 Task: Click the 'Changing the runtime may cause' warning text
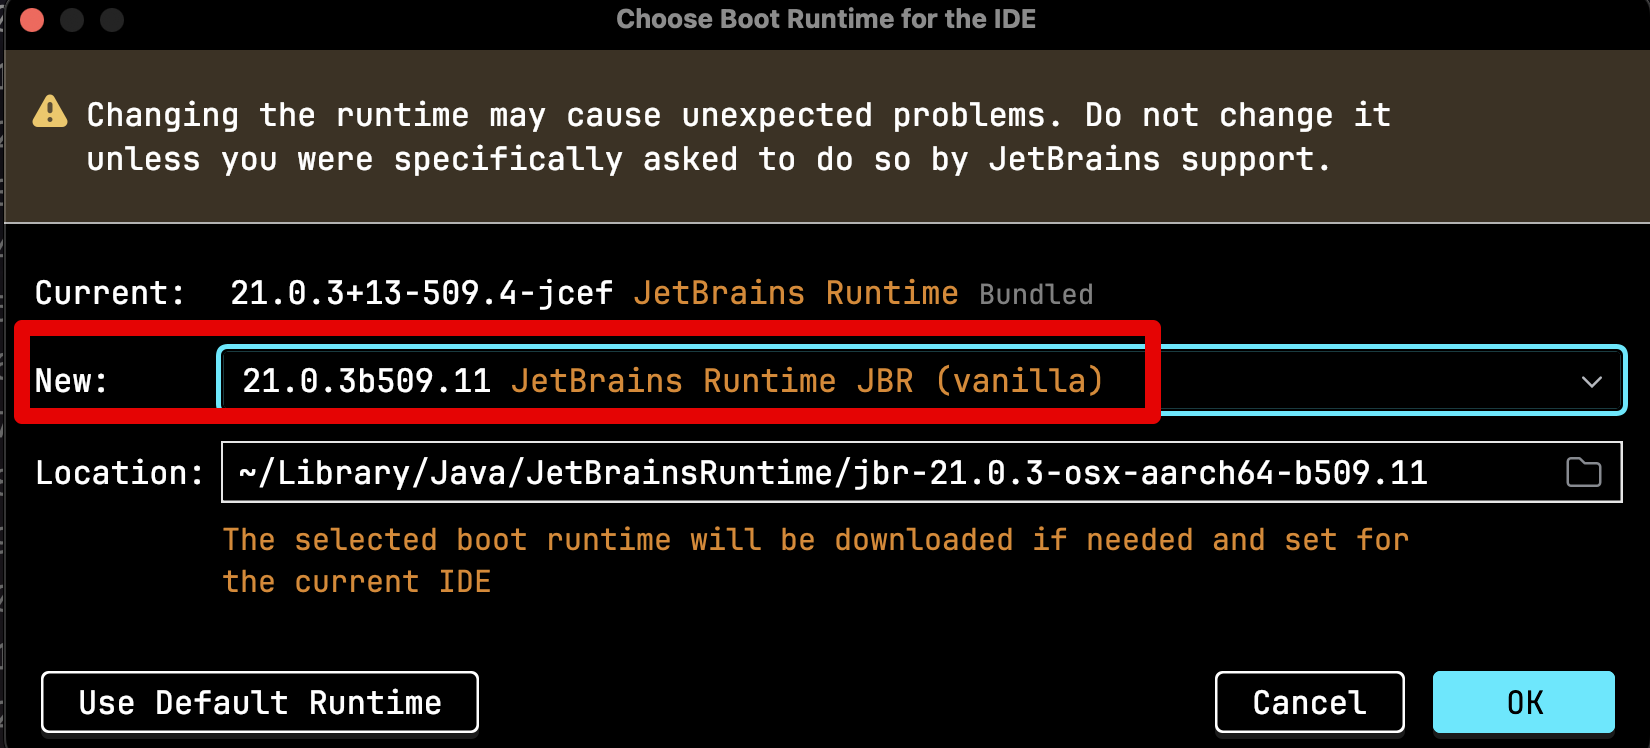click(x=374, y=115)
